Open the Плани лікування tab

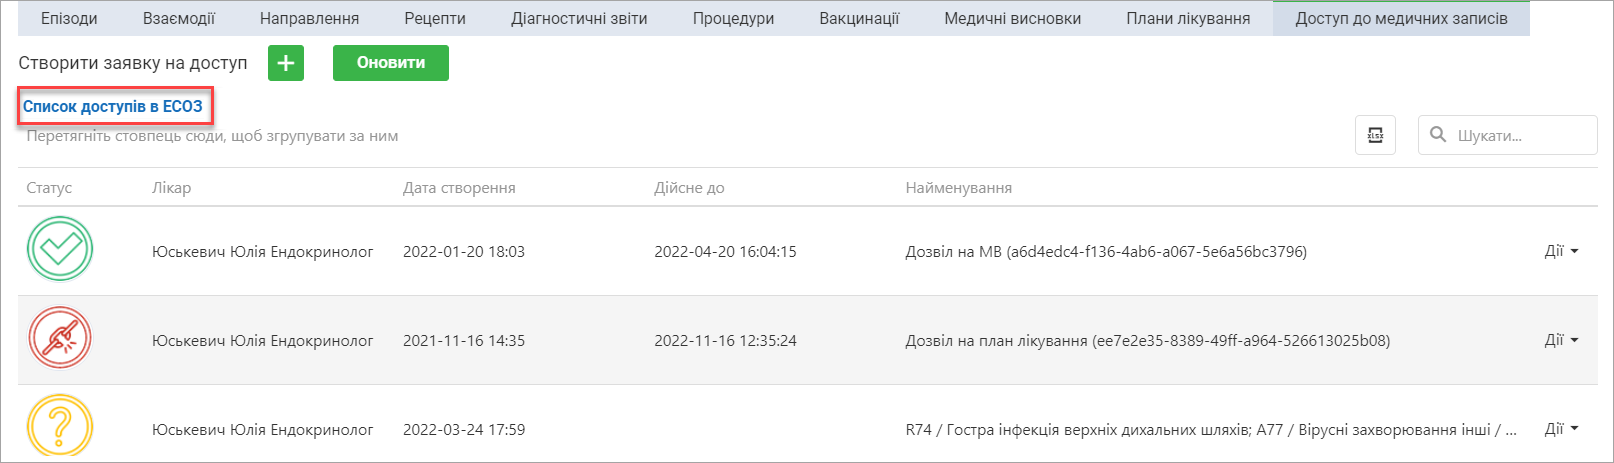click(x=1188, y=18)
